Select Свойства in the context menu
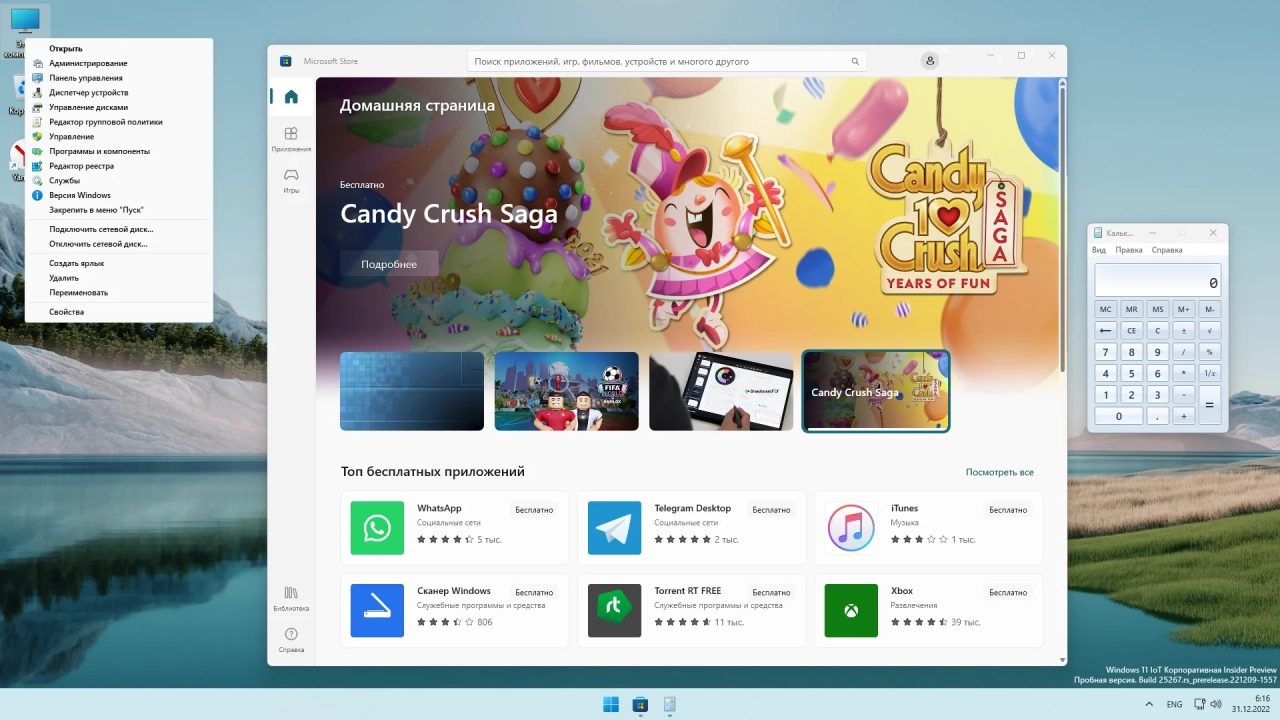The image size is (1280, 720). (x=119, y=312)
